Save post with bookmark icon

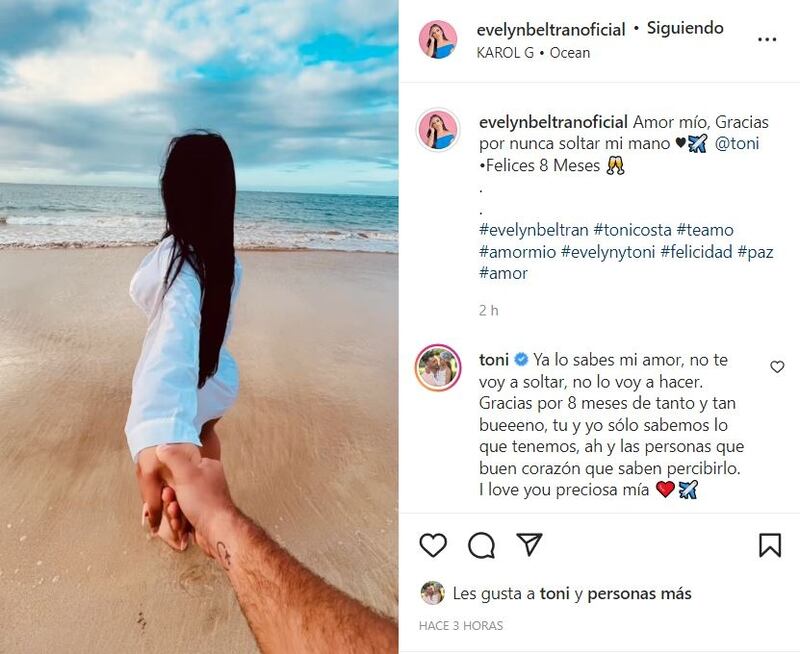(770, 545)
